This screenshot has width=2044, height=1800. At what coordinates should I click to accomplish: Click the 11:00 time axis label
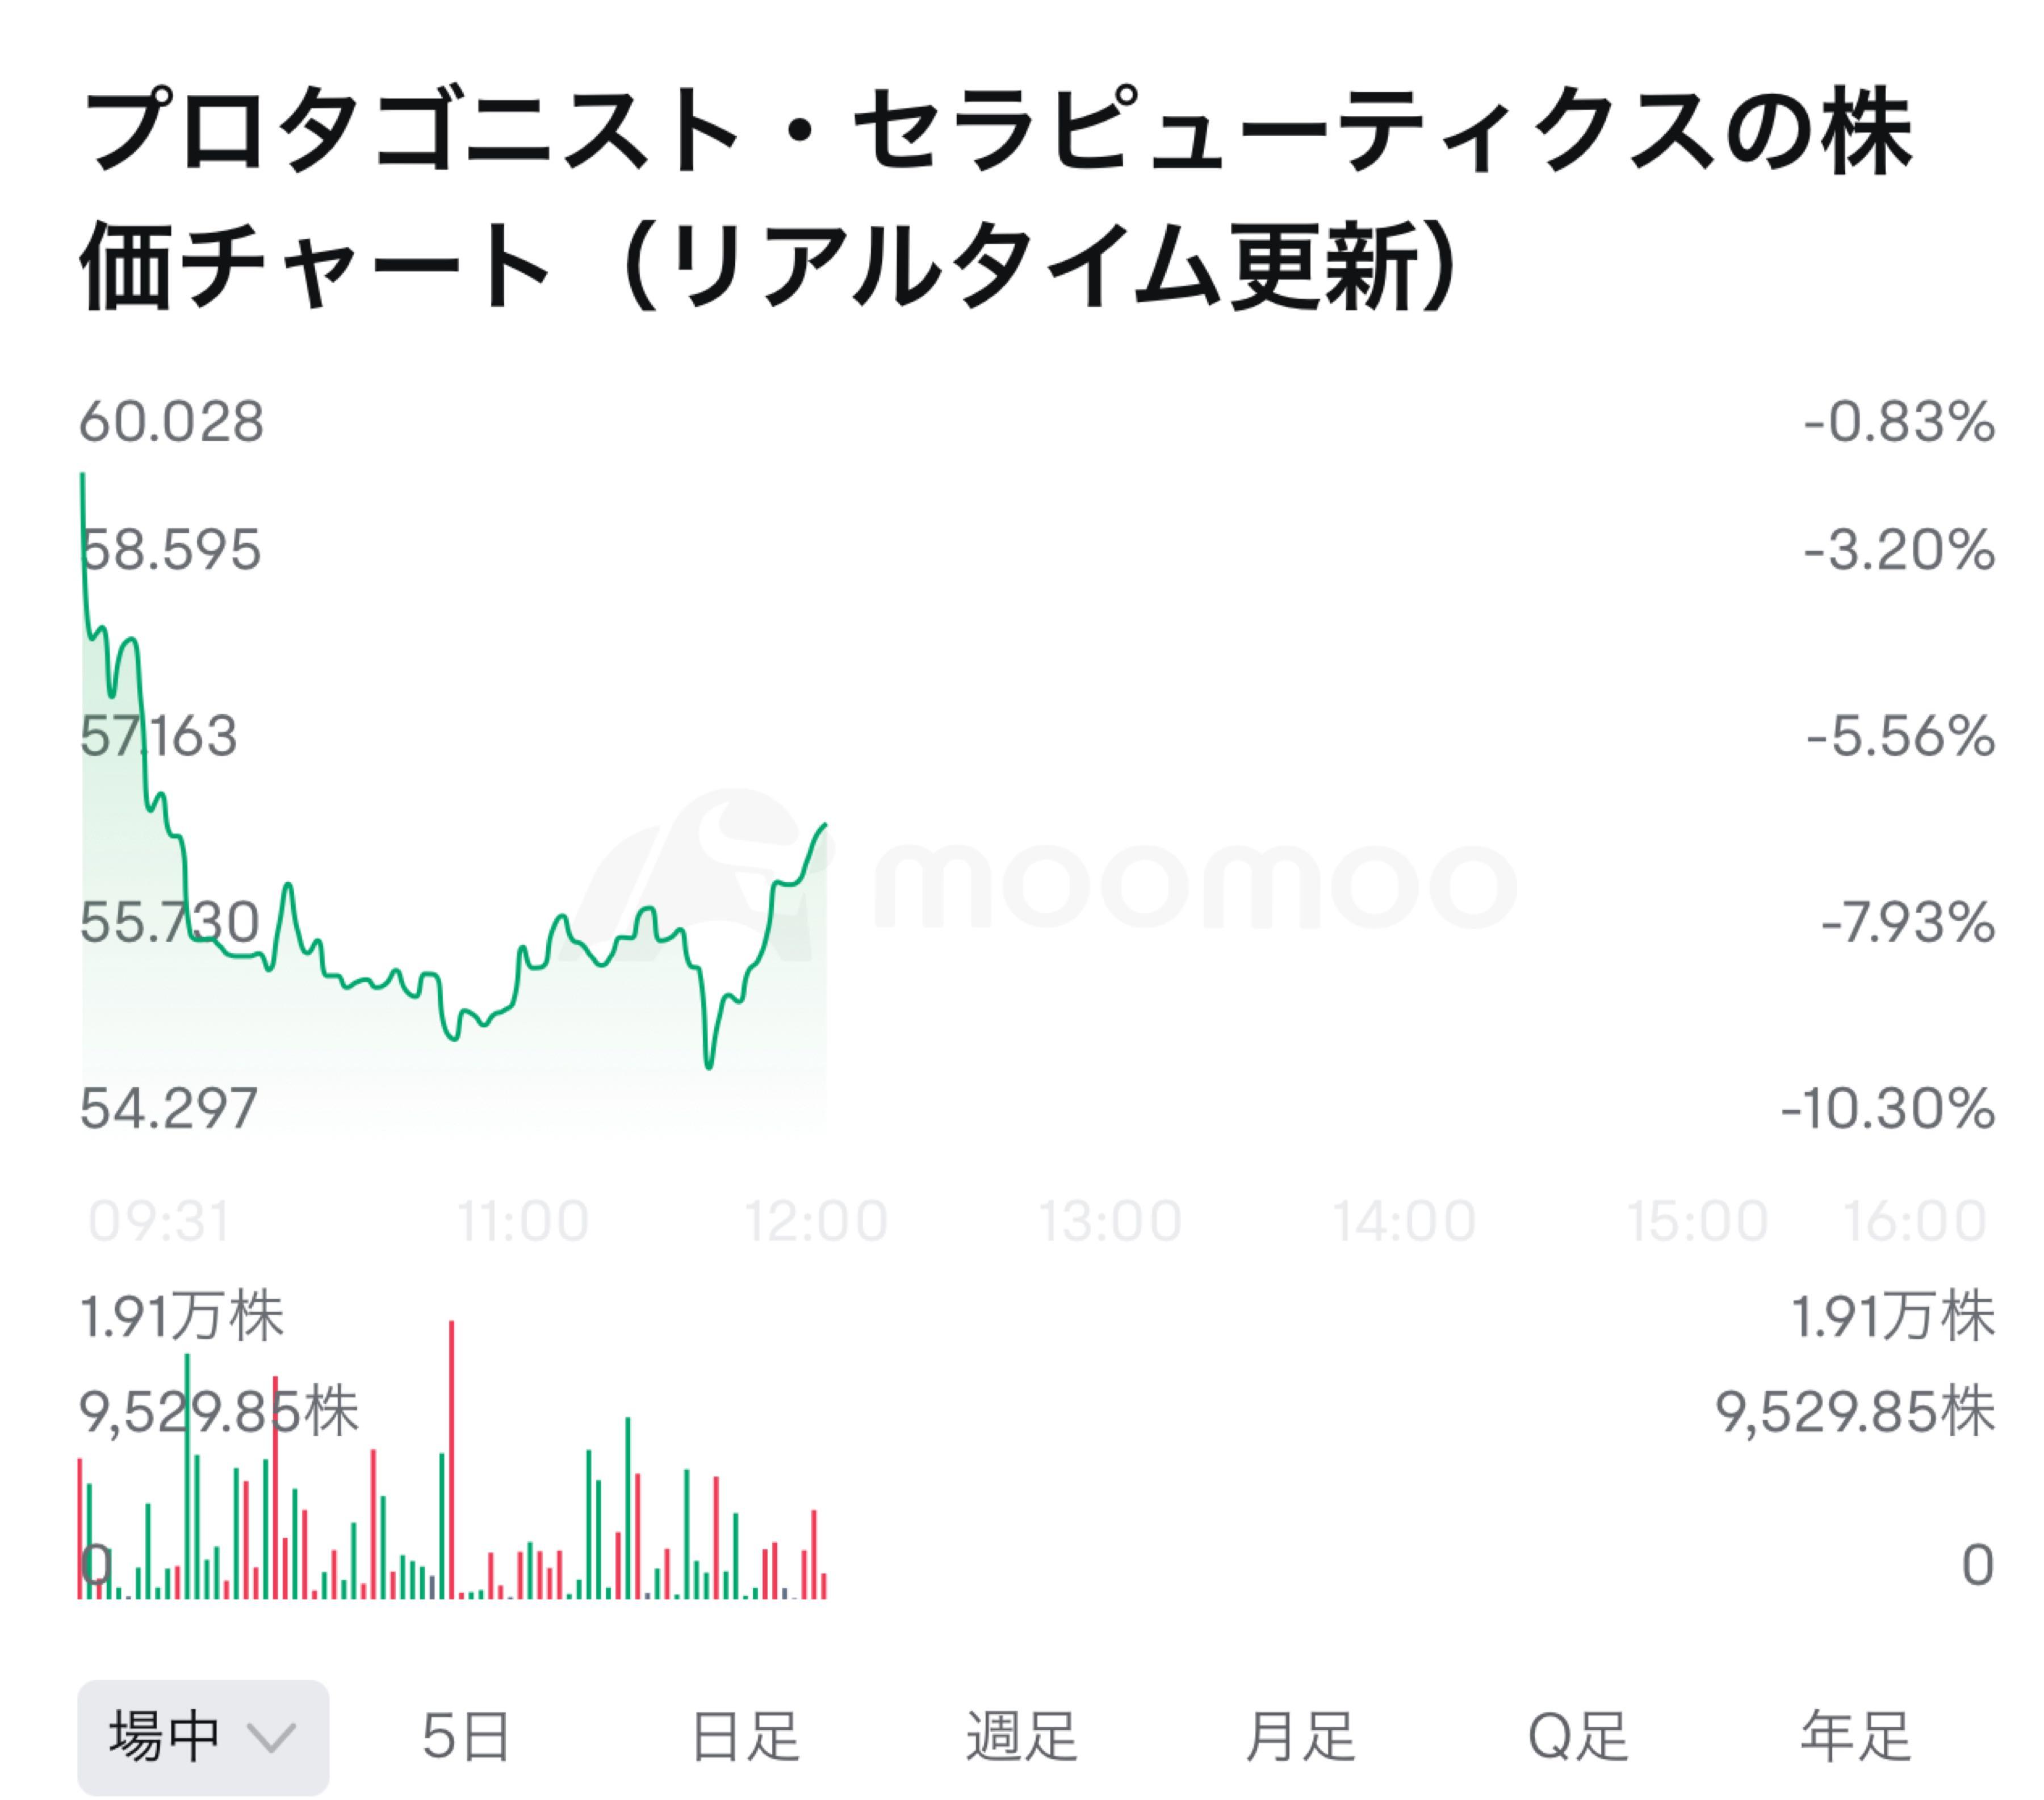click(523, 1222)
